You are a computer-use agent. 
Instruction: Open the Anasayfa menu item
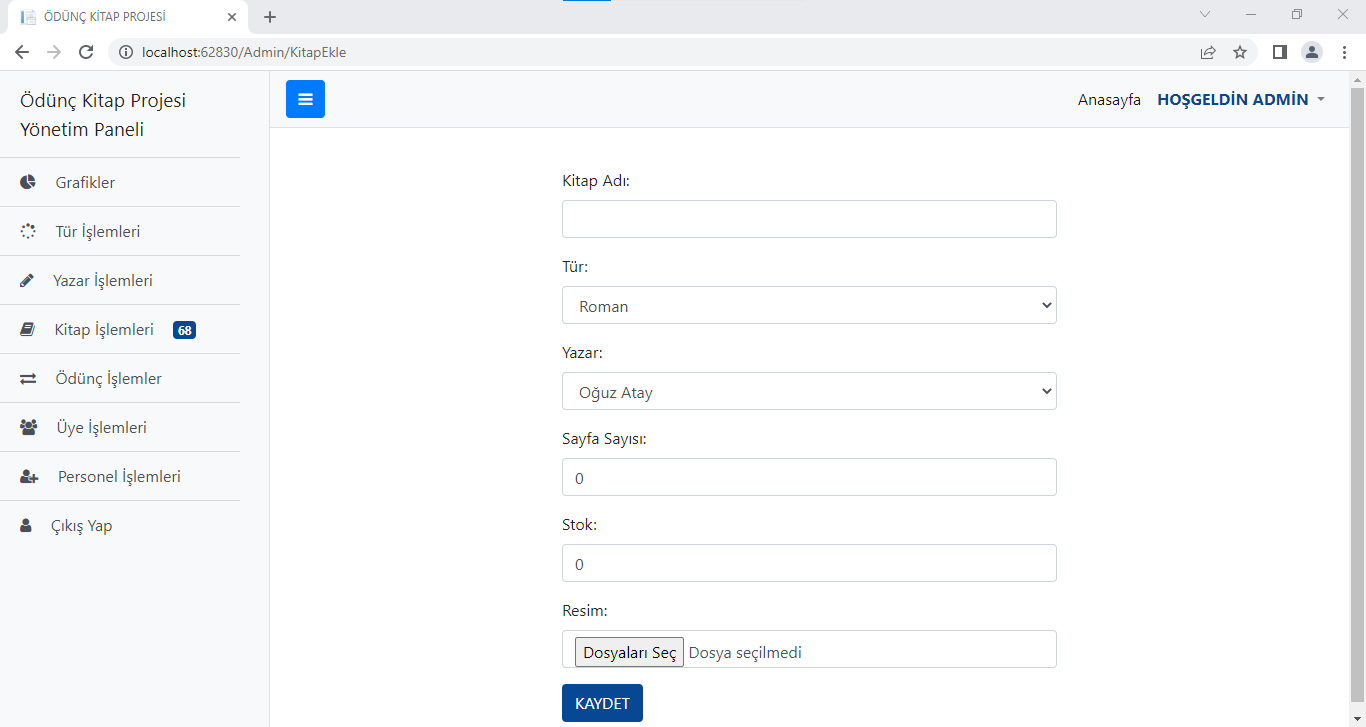point(1109,99)
